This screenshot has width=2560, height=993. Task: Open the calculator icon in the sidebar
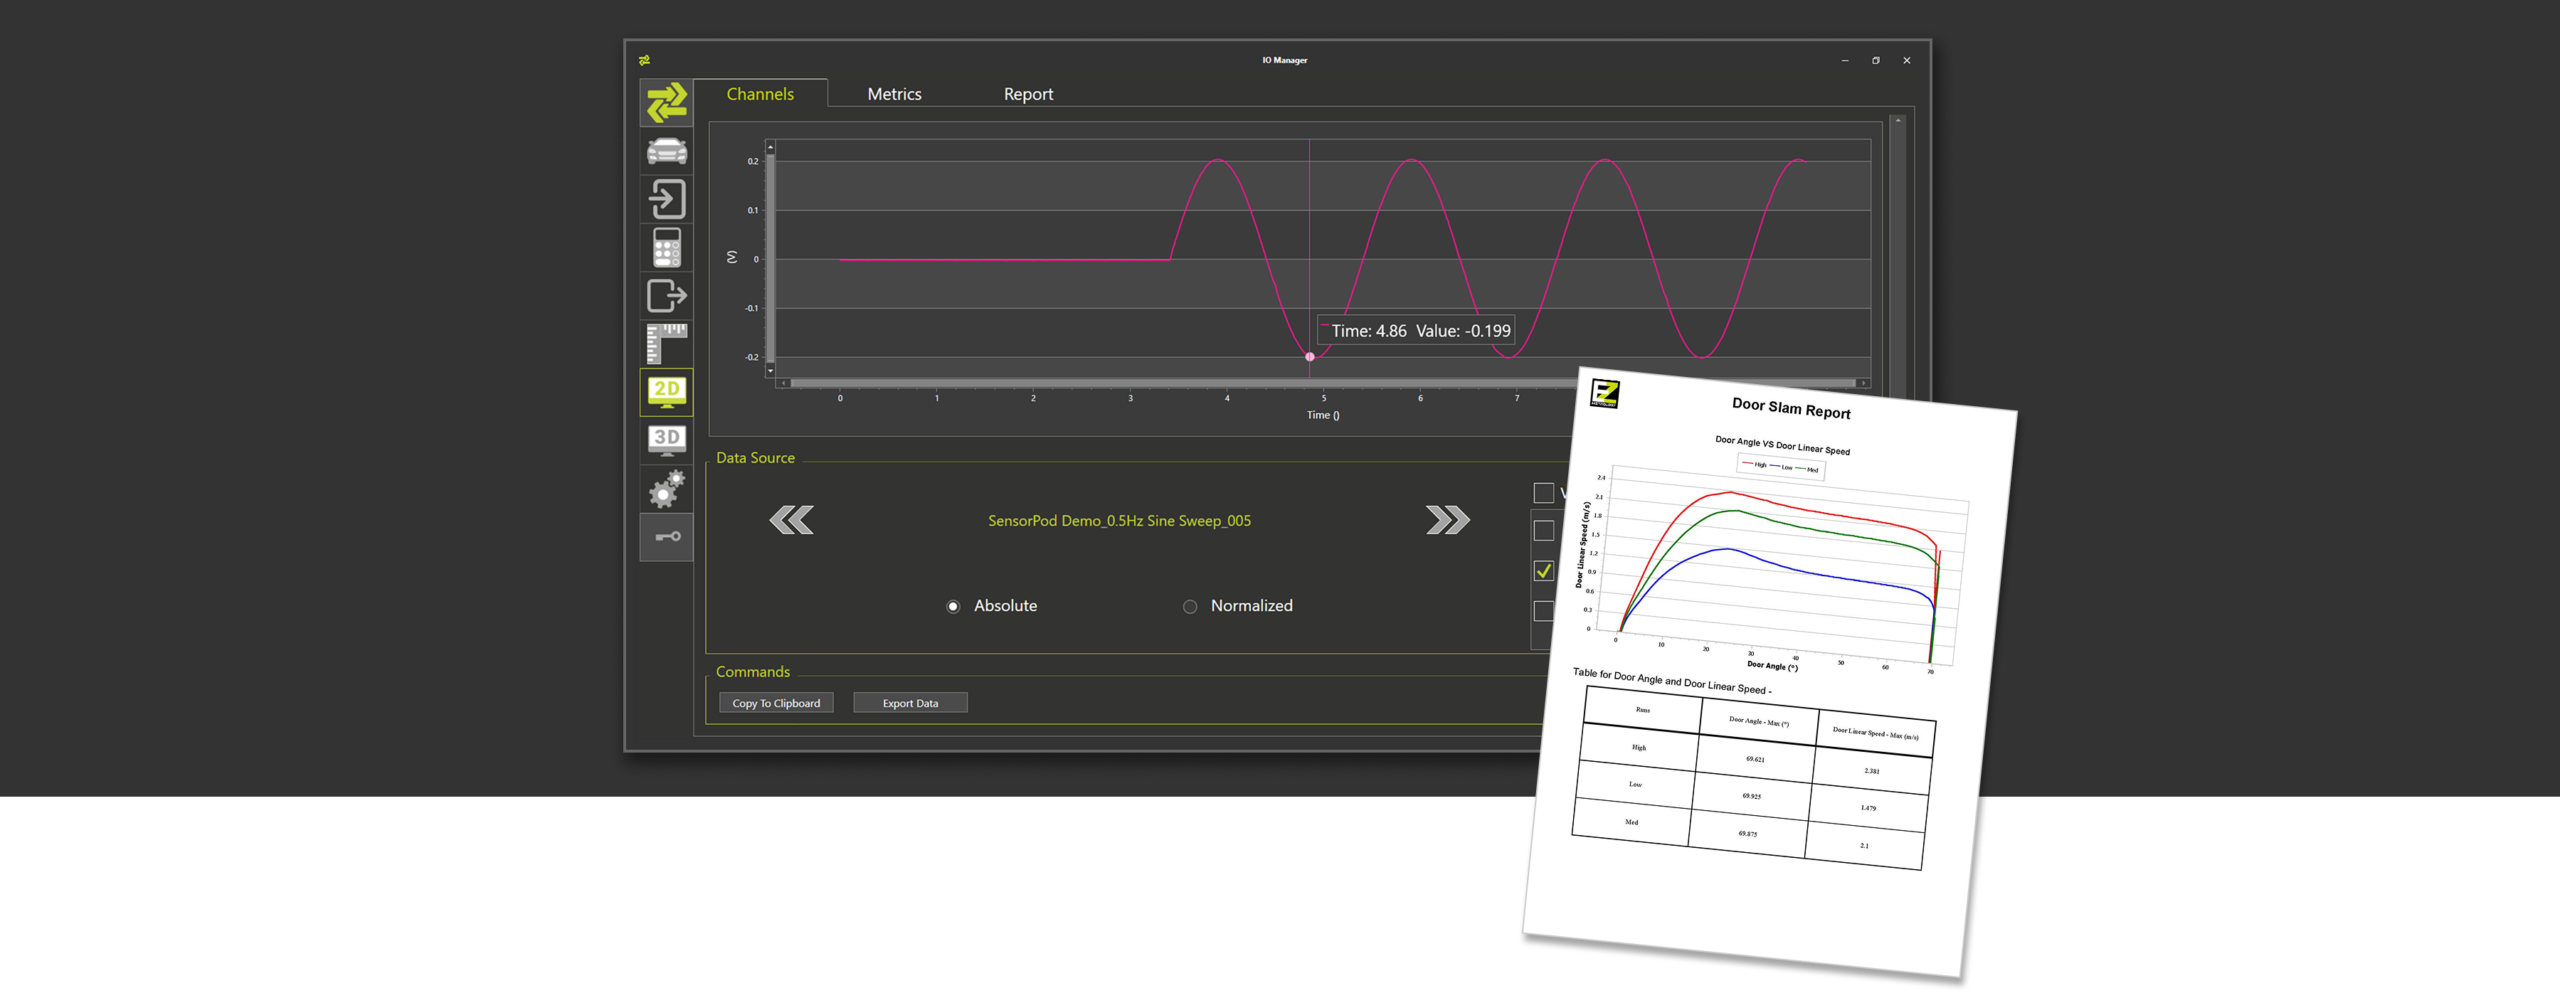(x=666, y=247)
